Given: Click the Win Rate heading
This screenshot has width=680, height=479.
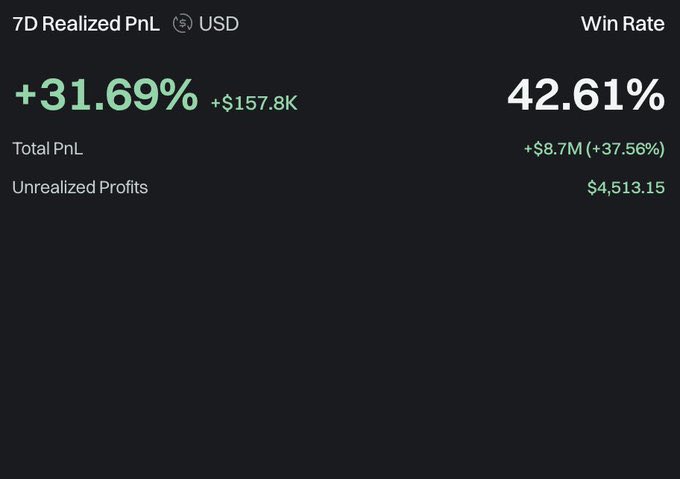Looking at the screenshot, I should pos(622,24).
